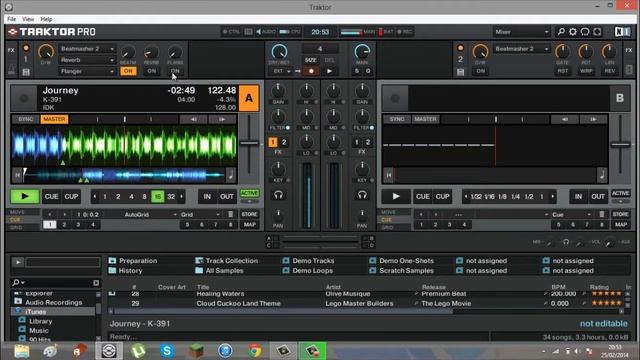Open Mixer layout dropdown in header
The height and width of the screenshot is (360, 640).
tap(522, 32)
